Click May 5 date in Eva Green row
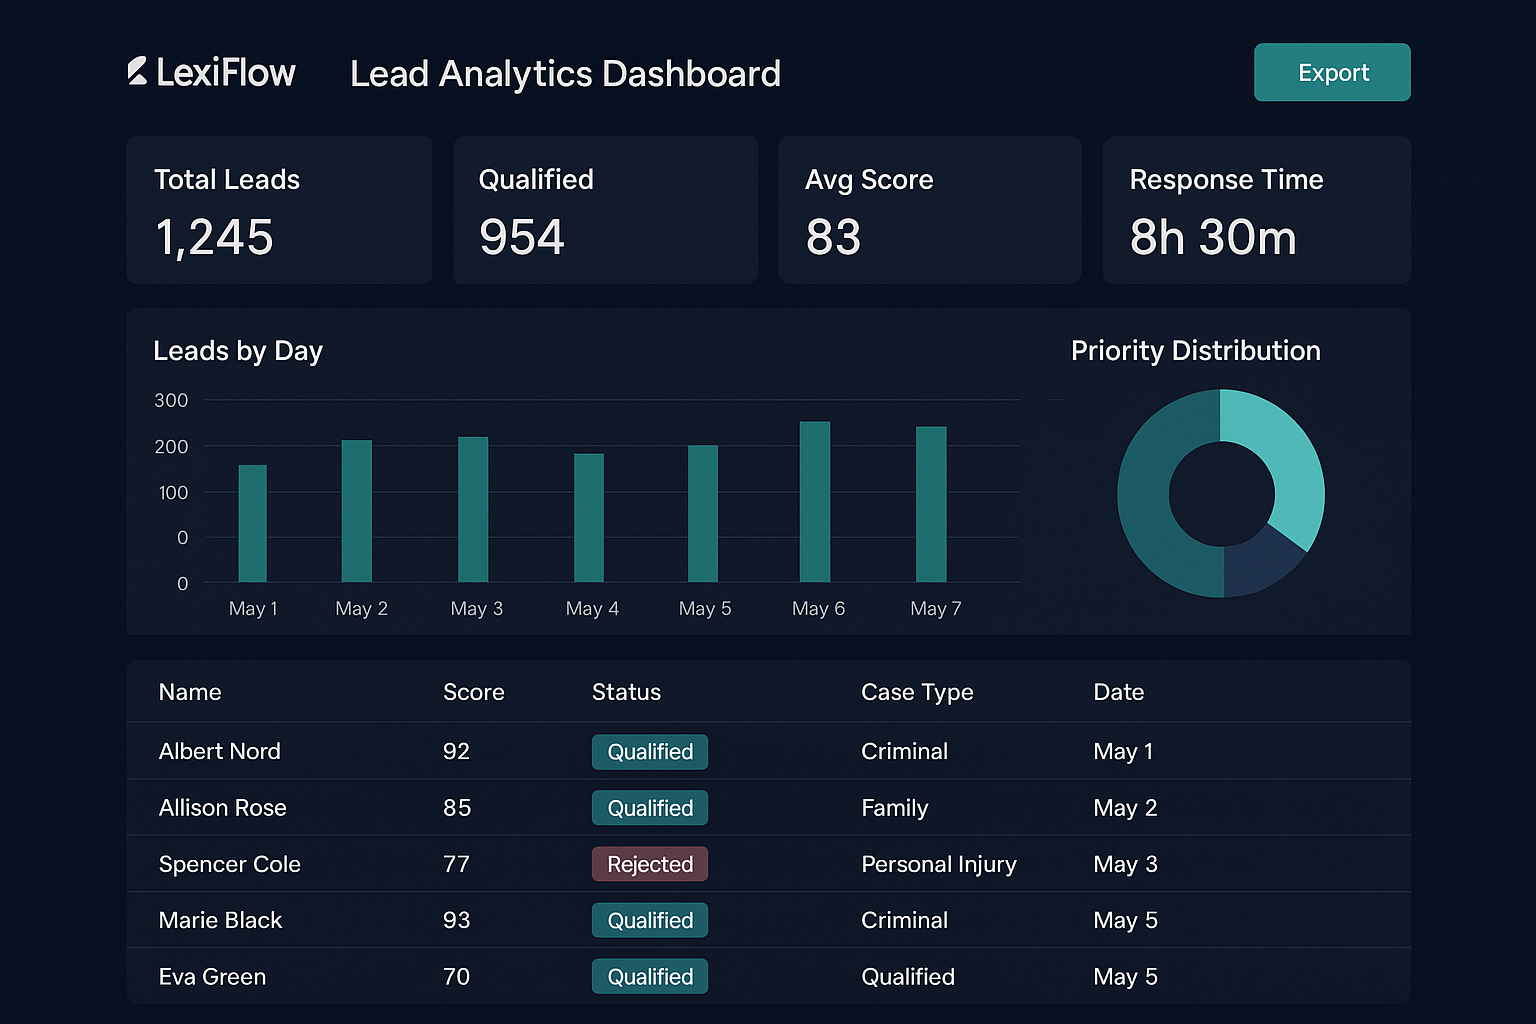1536x1024 pixels. [1125, 976]
